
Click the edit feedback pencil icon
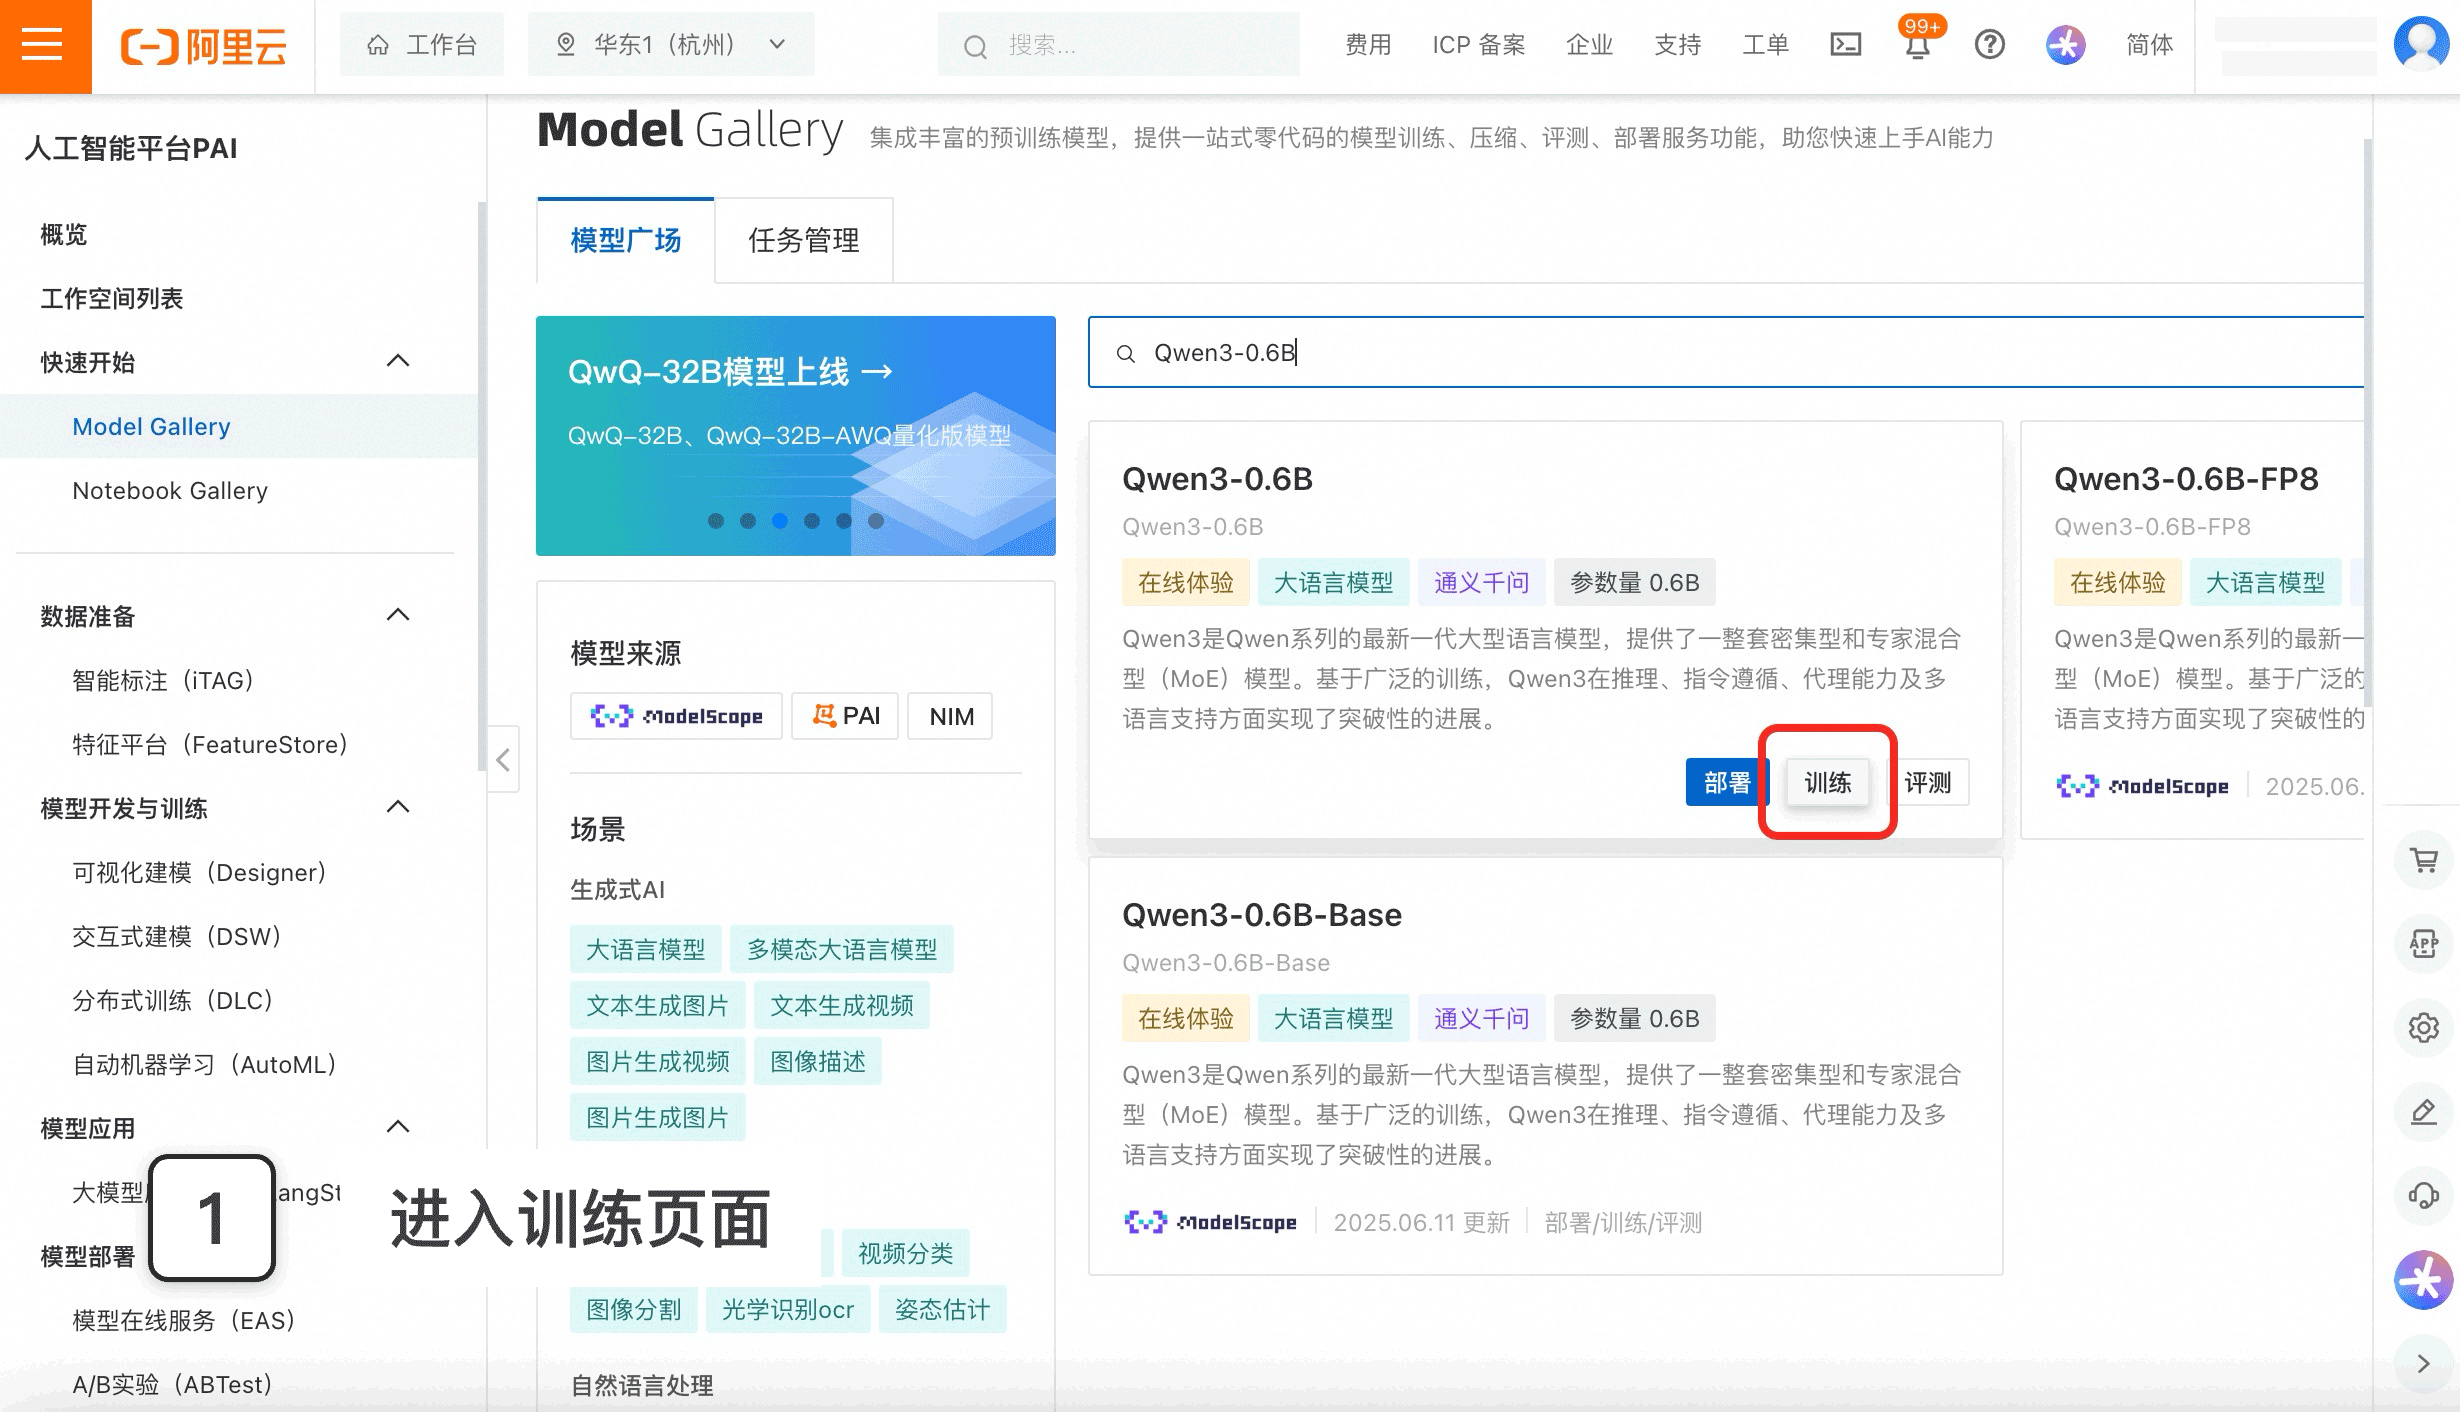coord(2423,1111)
